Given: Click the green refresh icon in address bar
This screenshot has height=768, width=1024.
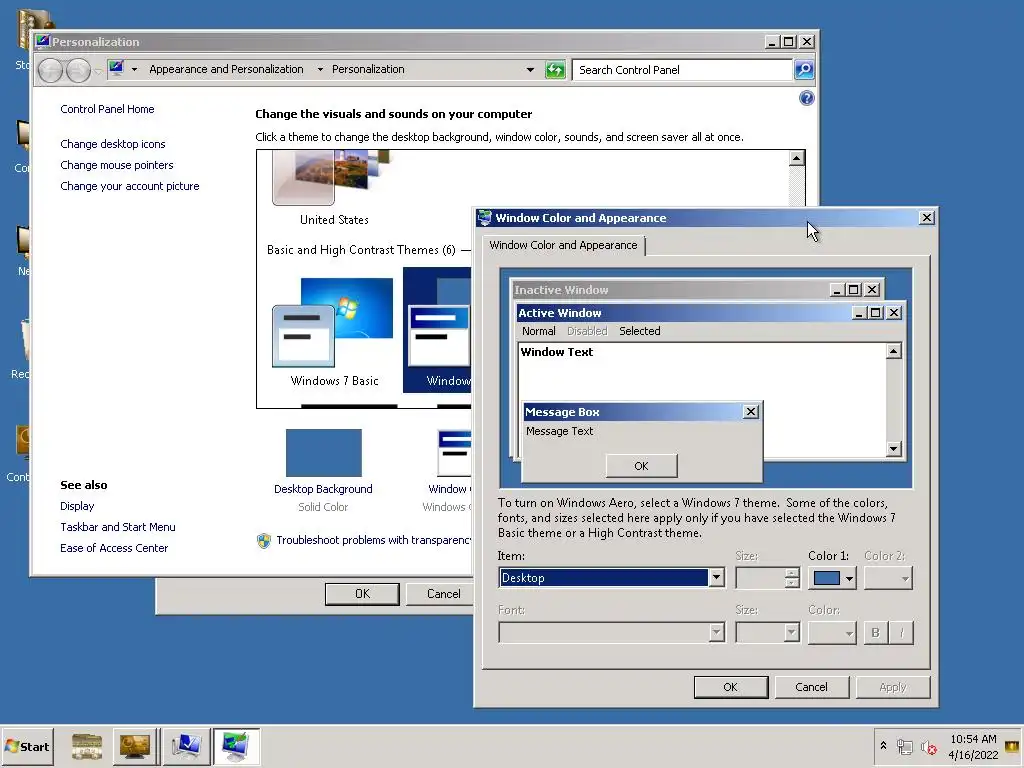Looking at the screenshot, I should [x=555, y=69].
